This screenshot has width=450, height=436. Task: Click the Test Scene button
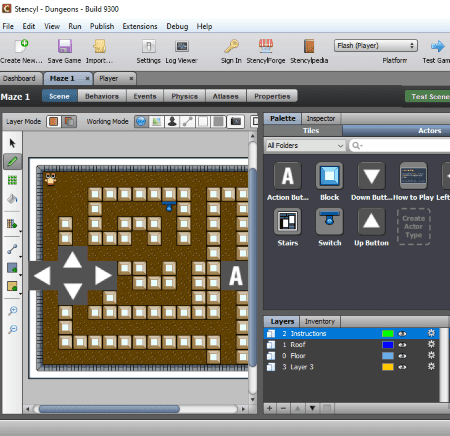click(428, 97)
